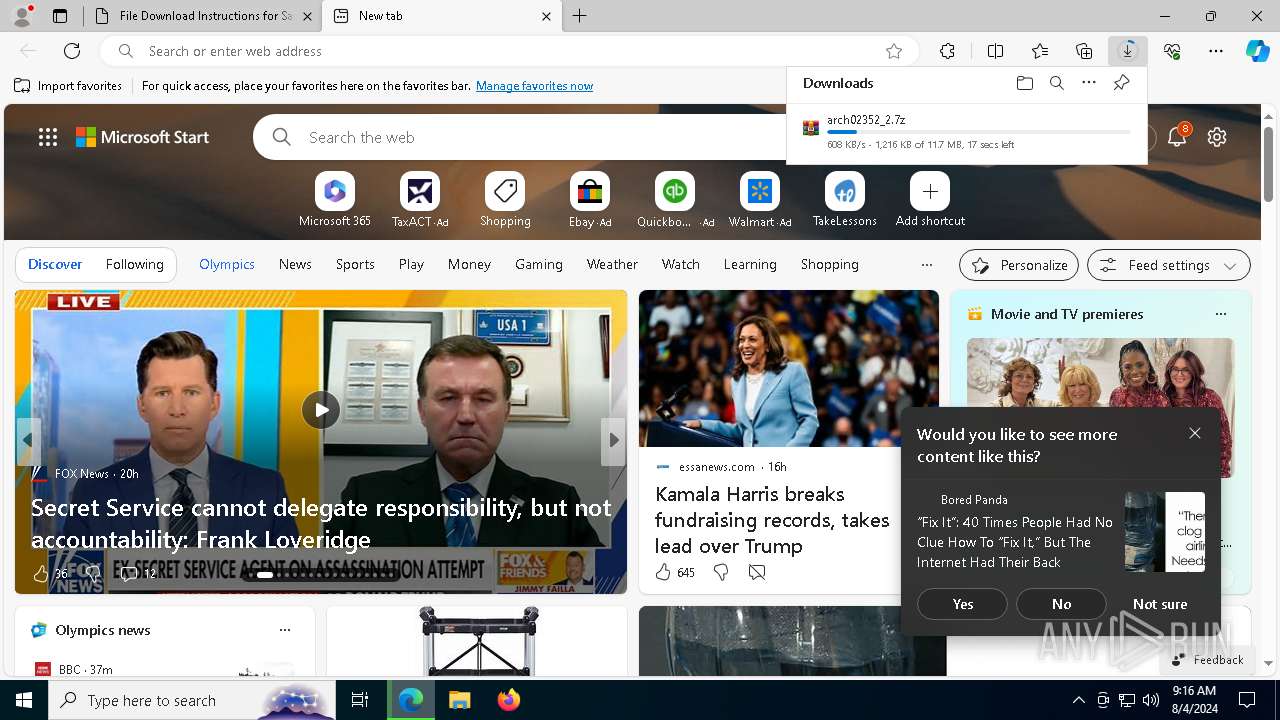Open notifications bell with badge
The width and height of the screenshot is (1280, 720).
point(1177,136)
